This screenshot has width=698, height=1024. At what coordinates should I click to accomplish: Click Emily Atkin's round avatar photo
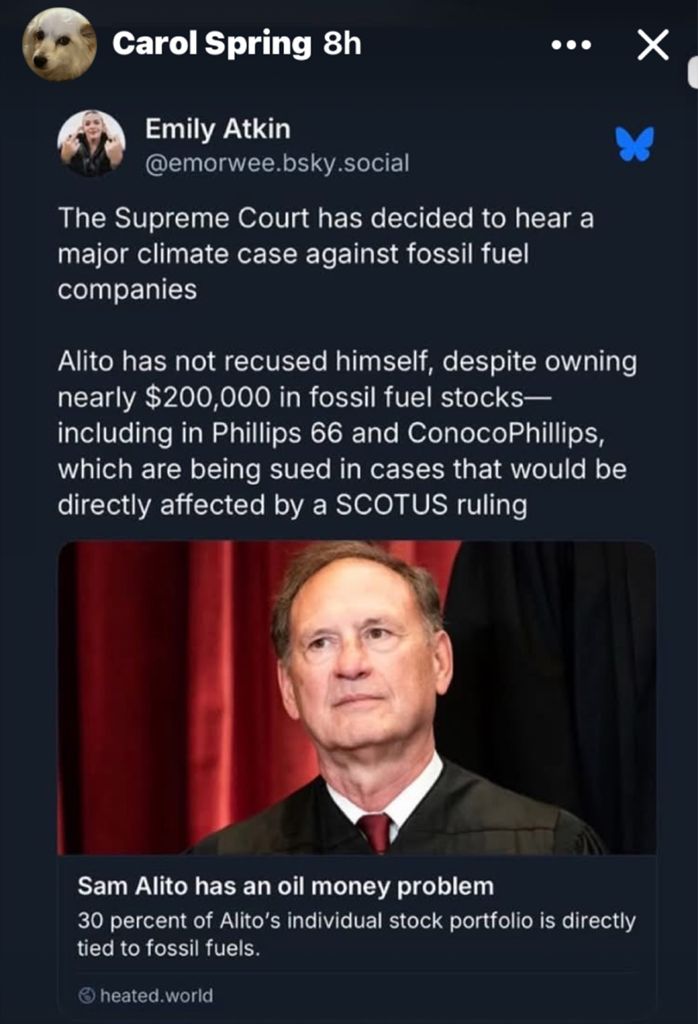click(x=91, y=144)
